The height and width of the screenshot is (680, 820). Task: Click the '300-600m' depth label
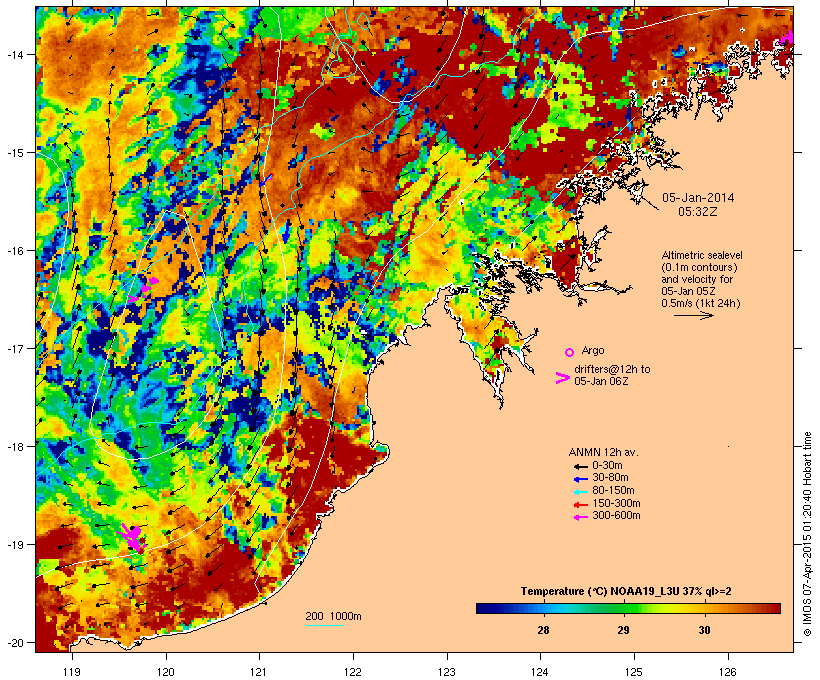pyautogui.click(x=616, y=516)
